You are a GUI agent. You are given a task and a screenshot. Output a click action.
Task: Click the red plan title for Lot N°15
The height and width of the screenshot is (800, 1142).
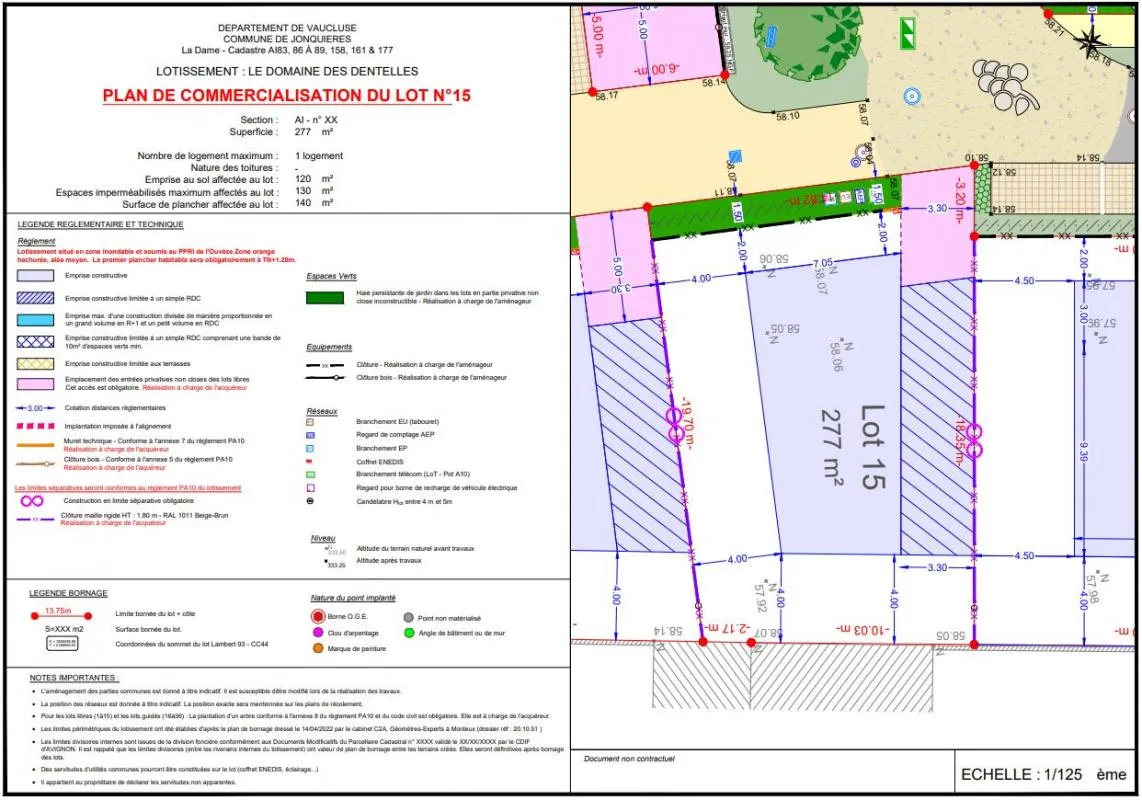(x=286, y=96)
